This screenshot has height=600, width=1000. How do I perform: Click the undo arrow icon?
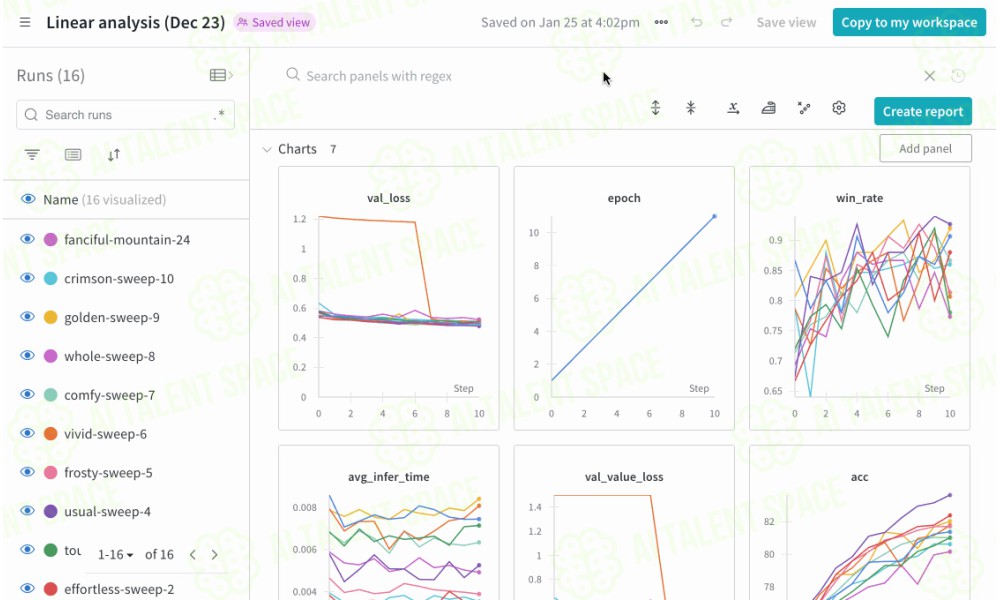point(696,22)
